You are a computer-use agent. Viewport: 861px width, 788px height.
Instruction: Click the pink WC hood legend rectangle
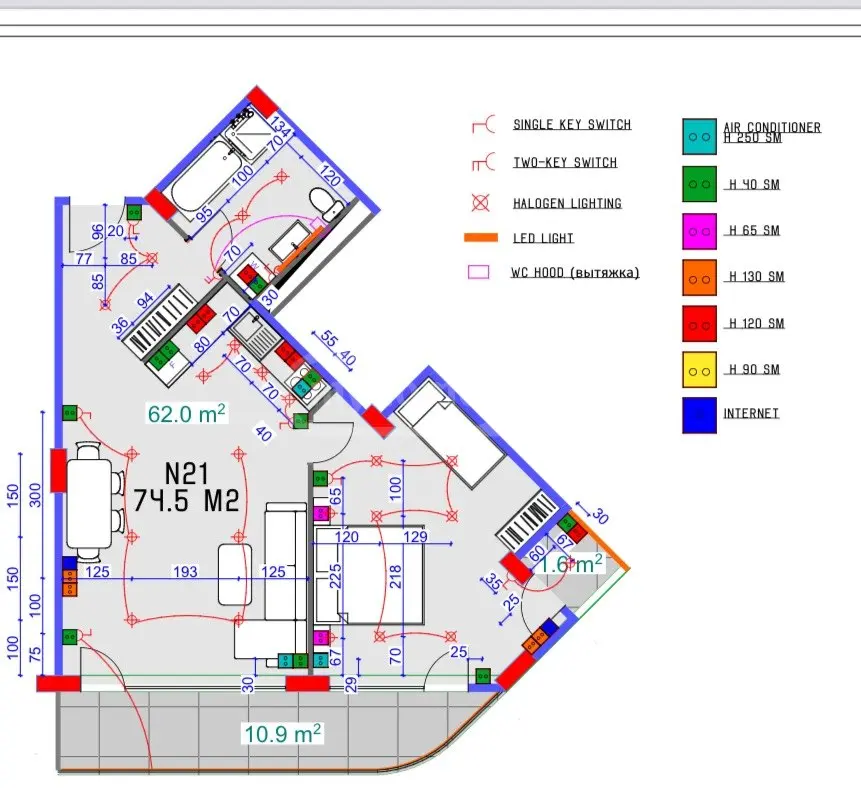click(x=478, y=272)
